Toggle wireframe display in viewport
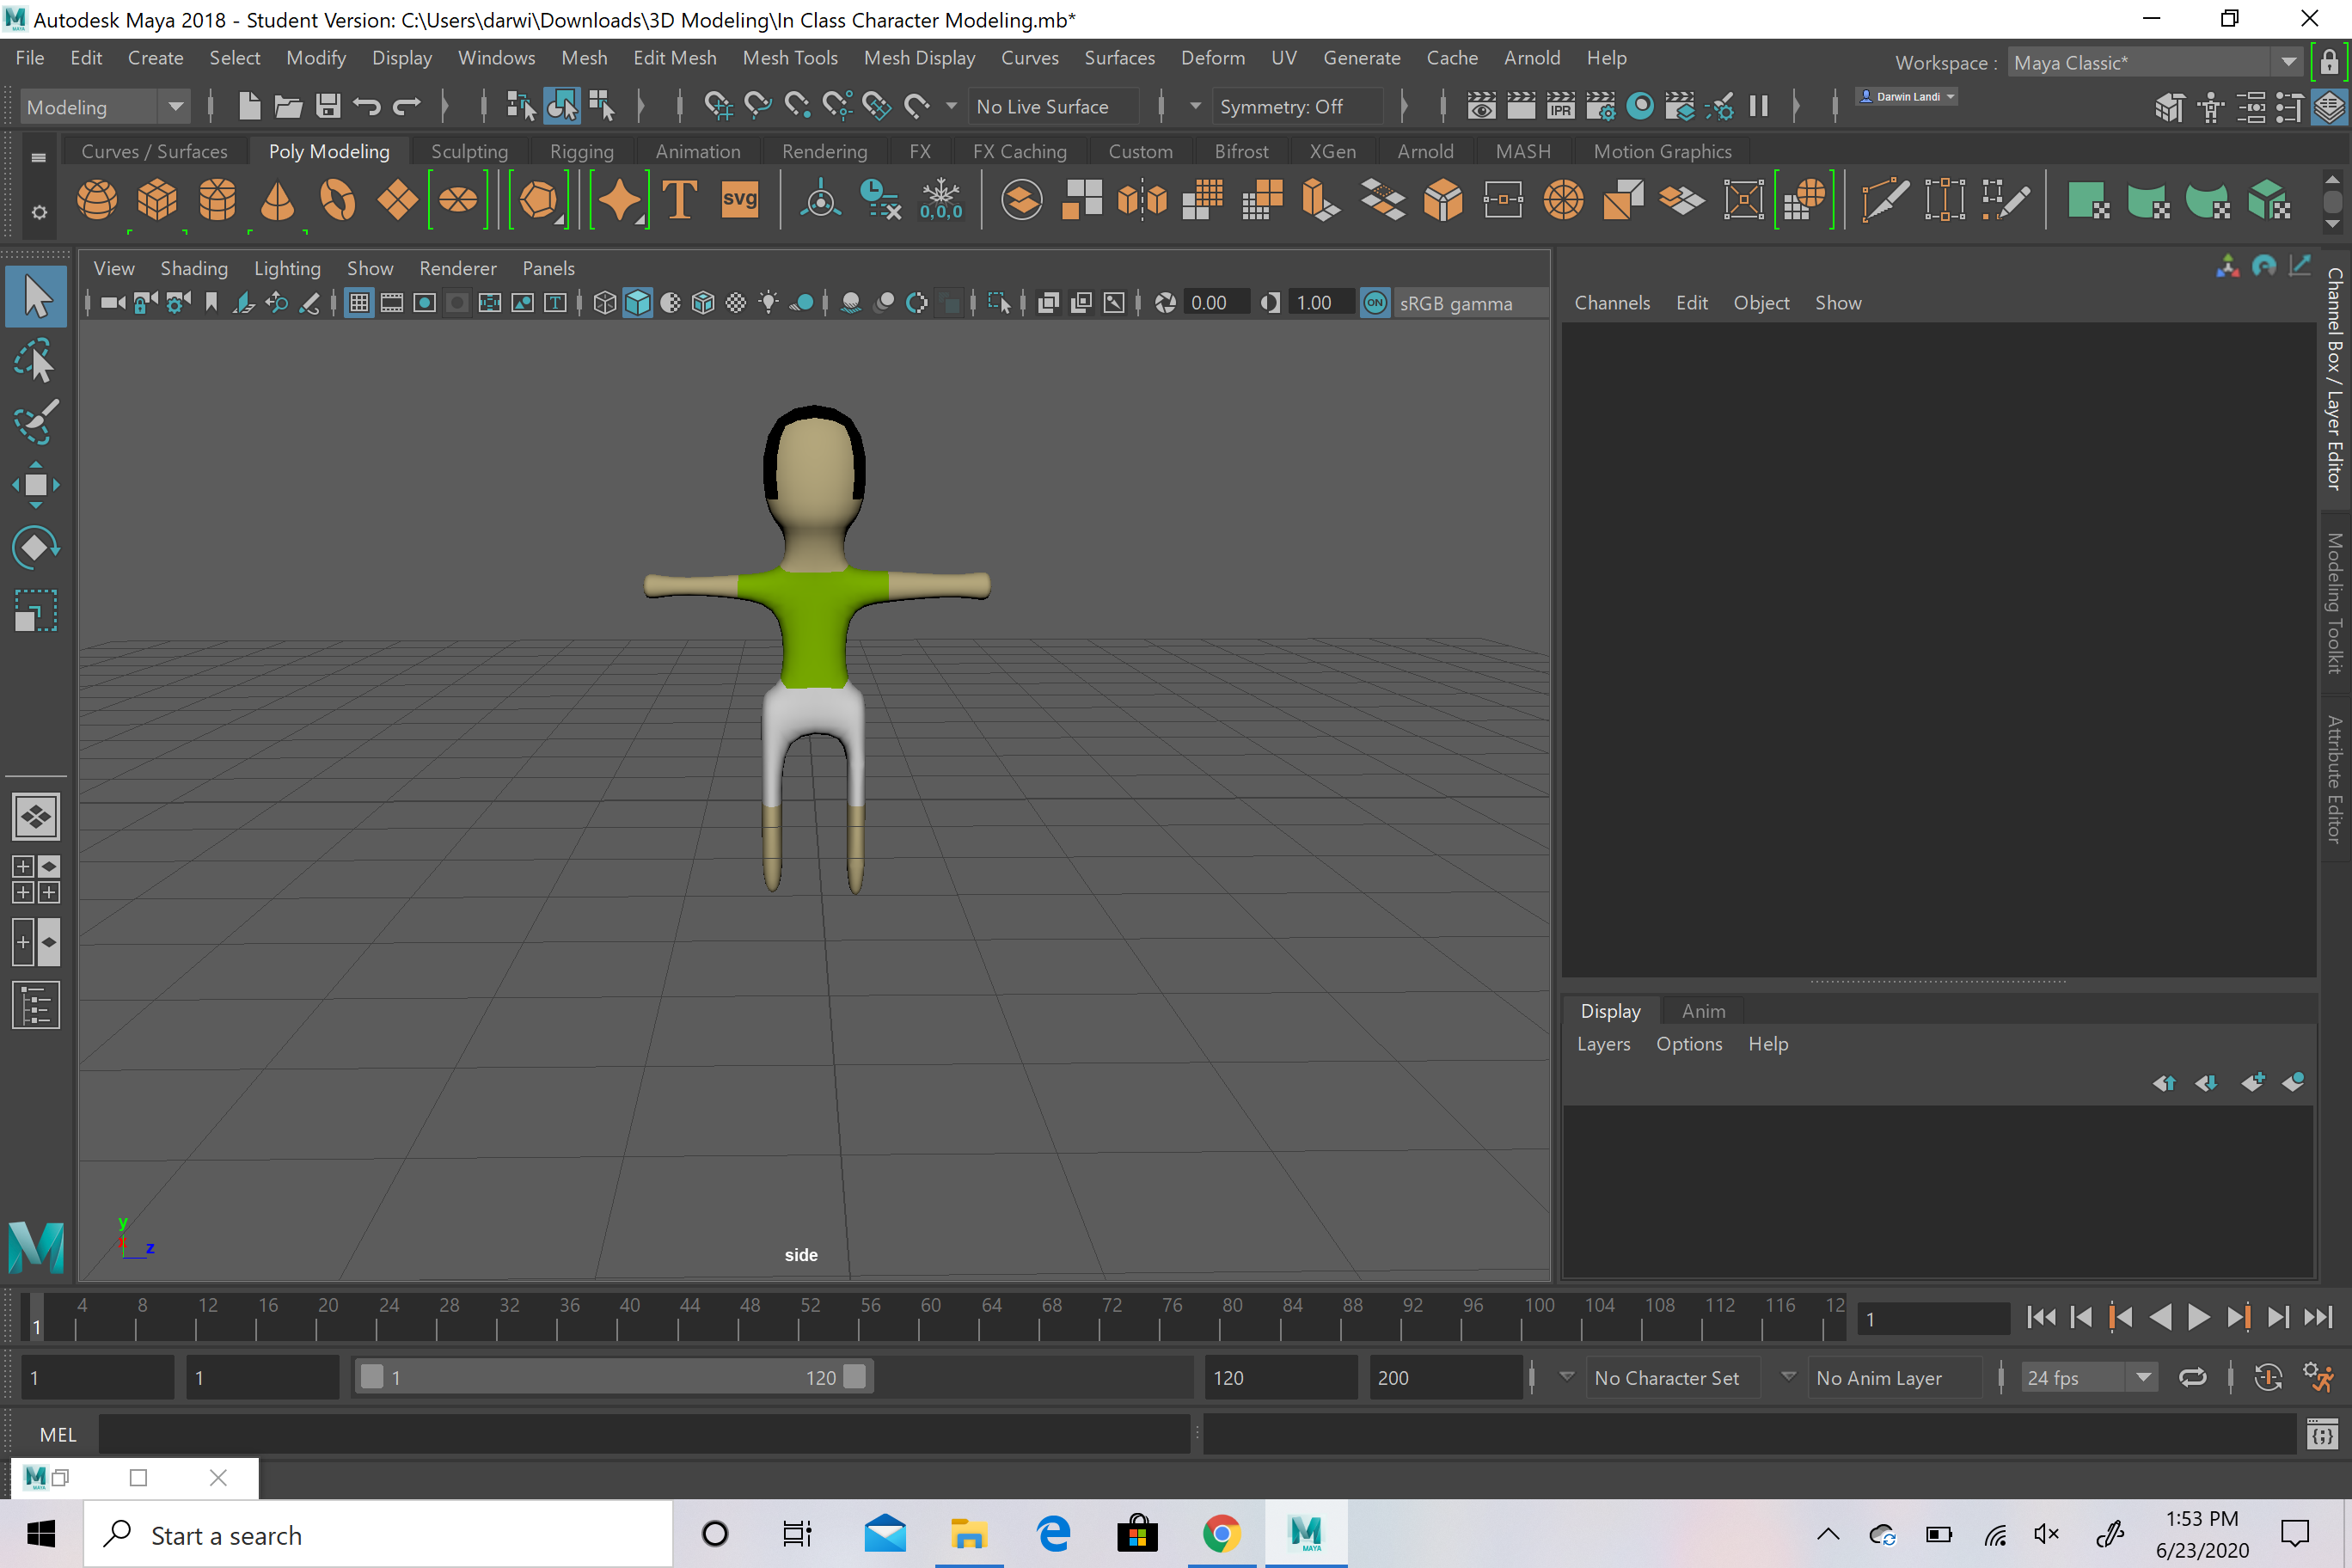 click(604, 303)
